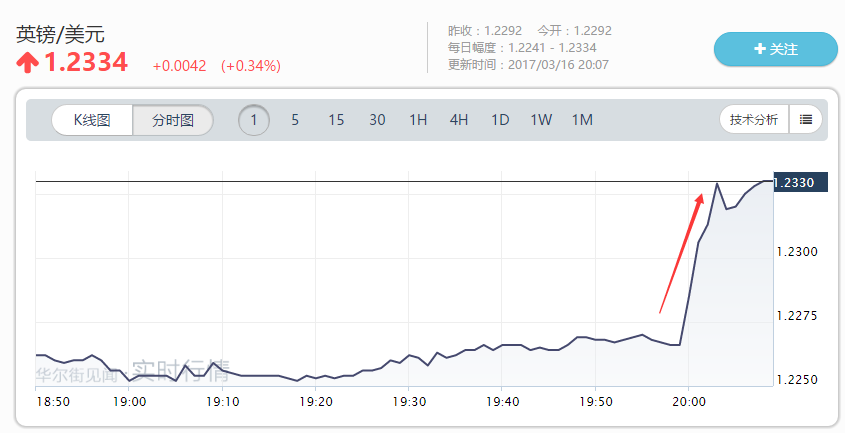This screenshot has height=433, width=845.
Task: Click the list menu icon beside 技术分析
Action: (805, 120)
